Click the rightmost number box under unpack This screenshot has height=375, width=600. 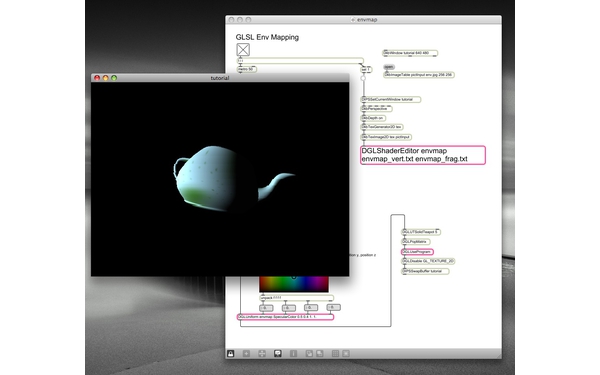coord(333,307)
